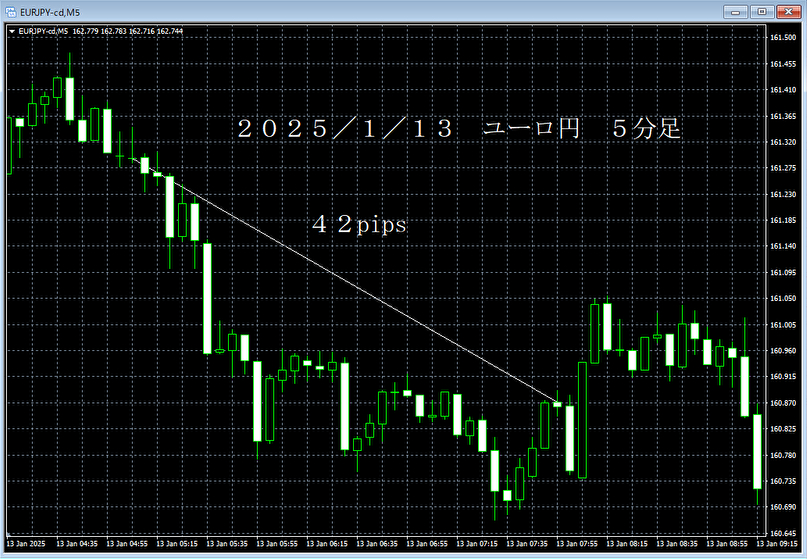Screen dimensions: 807x559
Task: Click the 162.744 close value in header
Action: (170, 31)
